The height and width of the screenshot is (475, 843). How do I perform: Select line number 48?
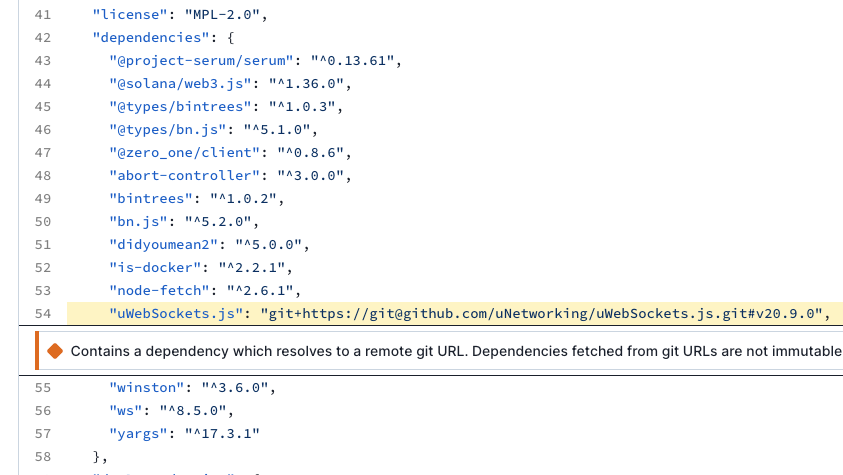[42, 176]
